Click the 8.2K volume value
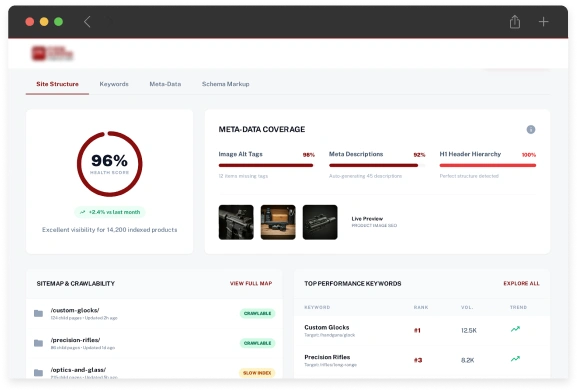 point(467,360)
